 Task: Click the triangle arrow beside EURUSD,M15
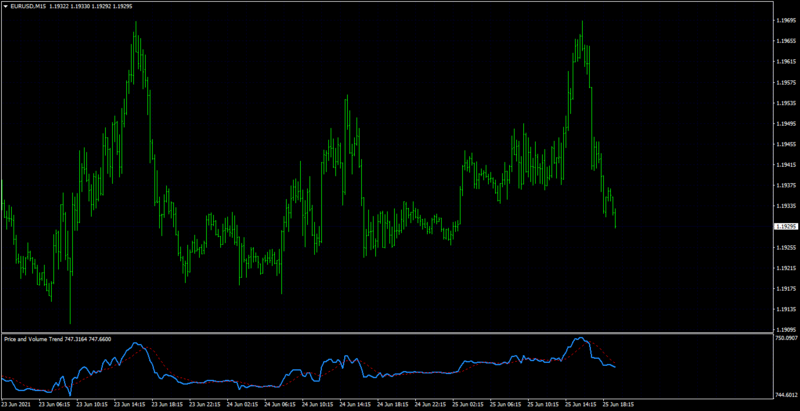pyautogui.click(x=5, y=6)
